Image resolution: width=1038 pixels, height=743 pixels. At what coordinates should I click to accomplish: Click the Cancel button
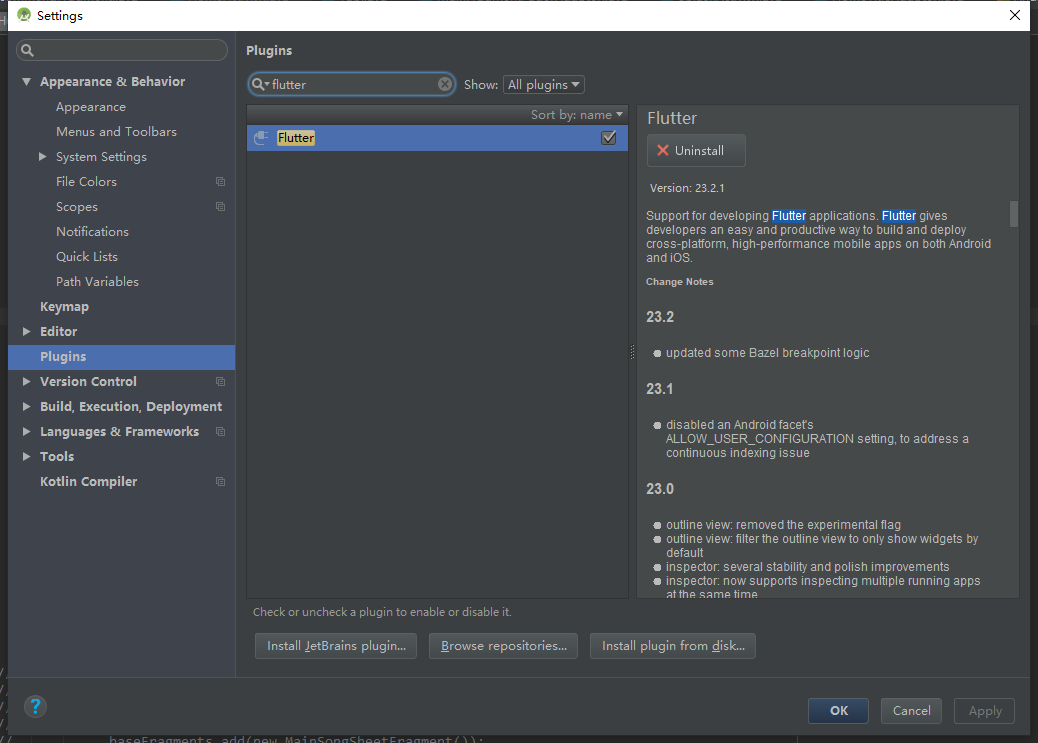pyautogui.click(x=911, y=711)
